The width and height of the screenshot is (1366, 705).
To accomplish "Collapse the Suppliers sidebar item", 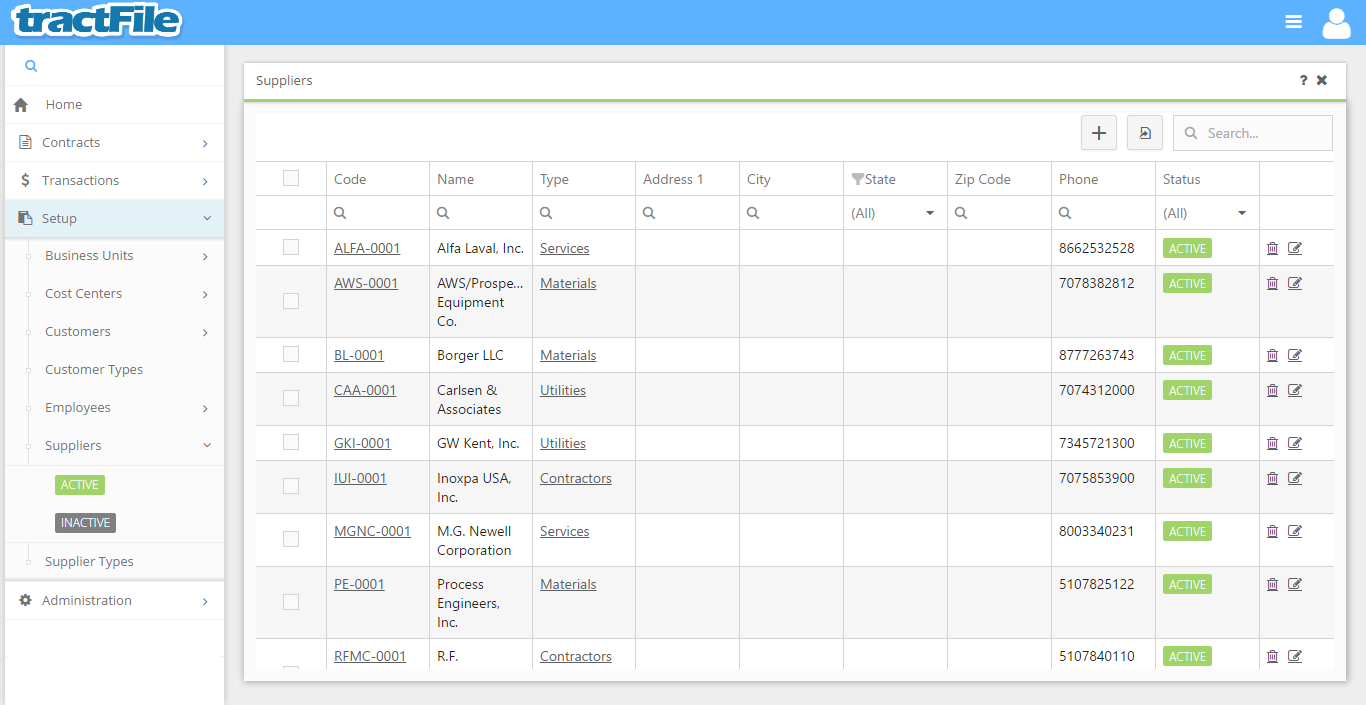I will [114, 446].
